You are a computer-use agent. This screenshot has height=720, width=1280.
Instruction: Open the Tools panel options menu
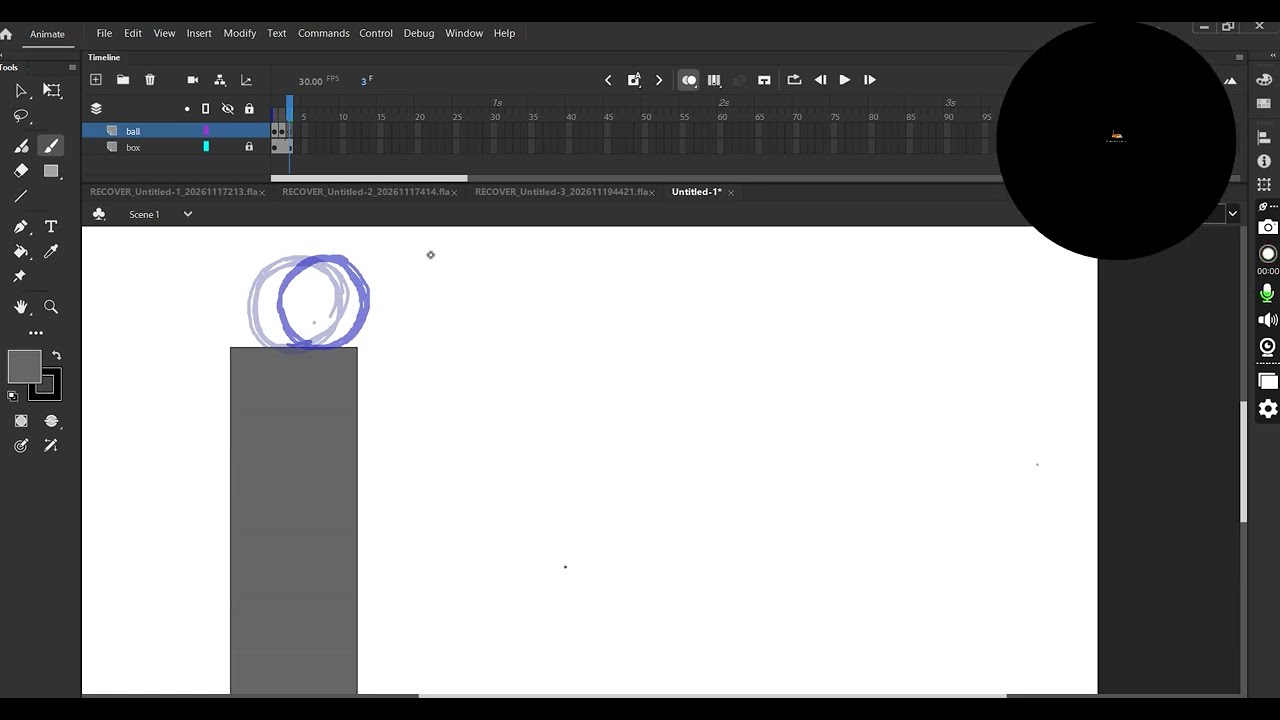tap(72, 67)
